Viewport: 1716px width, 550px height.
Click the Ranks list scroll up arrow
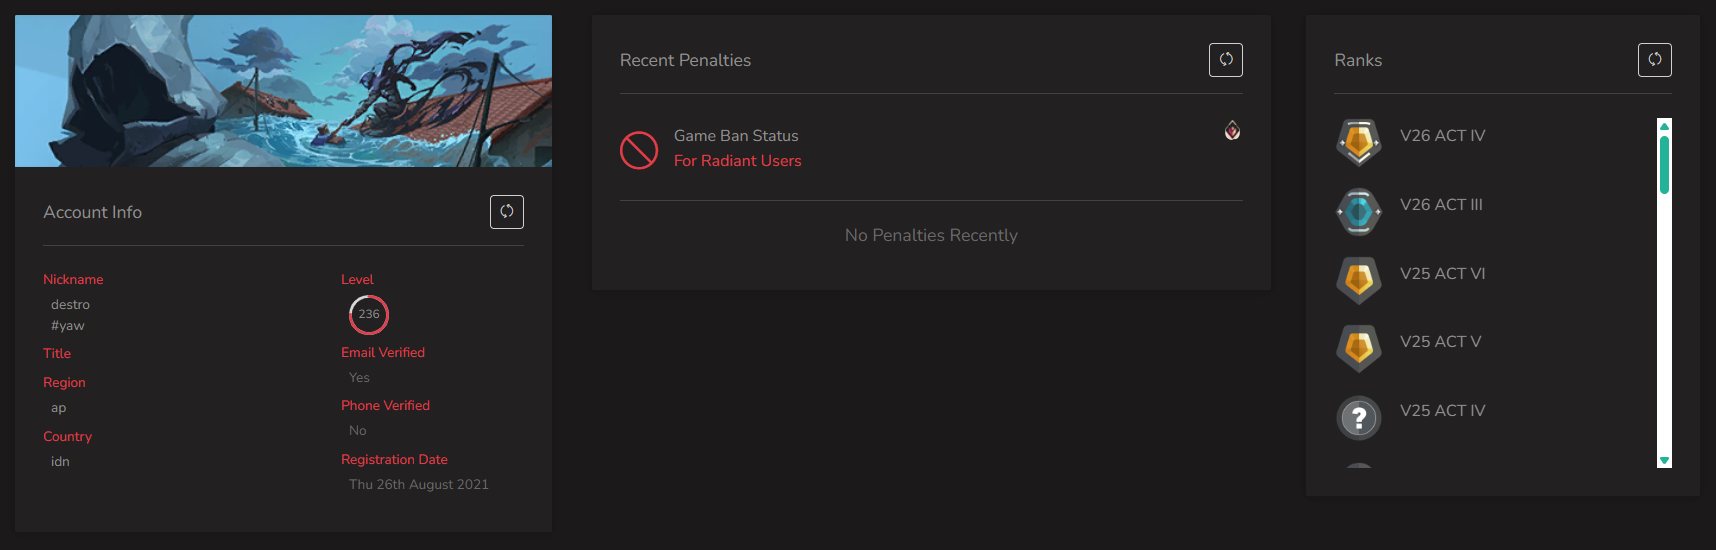[1664, 126]
